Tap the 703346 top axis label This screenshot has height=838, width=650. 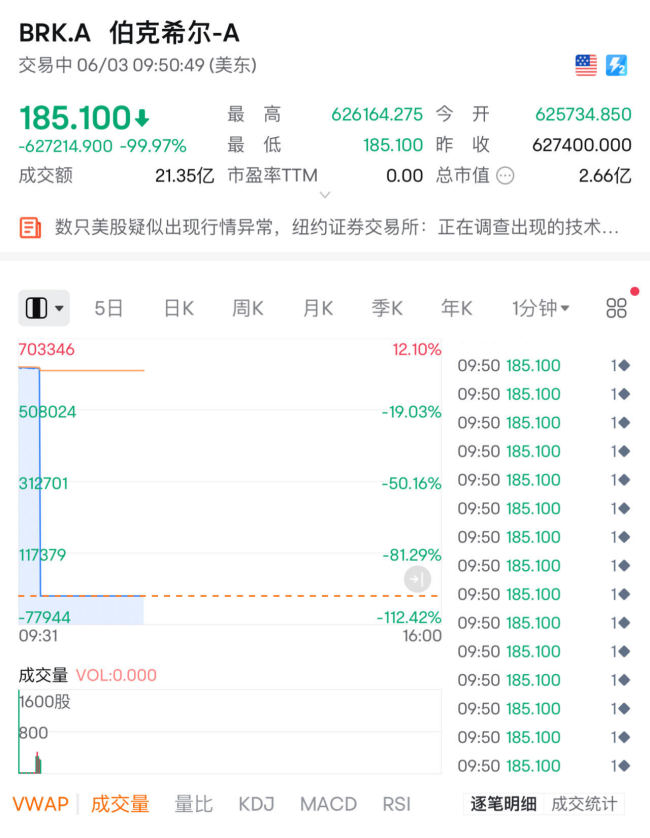[x=47, y=350]
